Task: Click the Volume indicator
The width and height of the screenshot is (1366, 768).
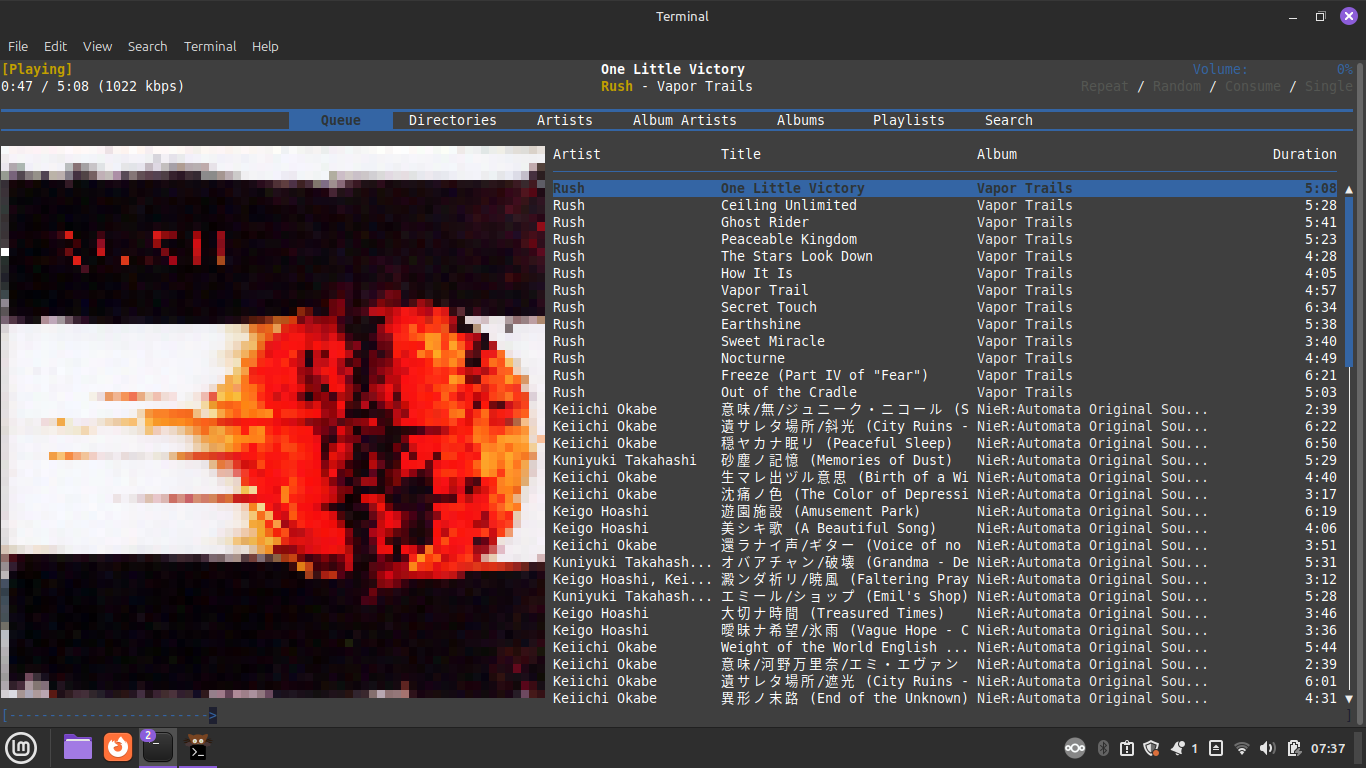Action: click(1273, 69)
